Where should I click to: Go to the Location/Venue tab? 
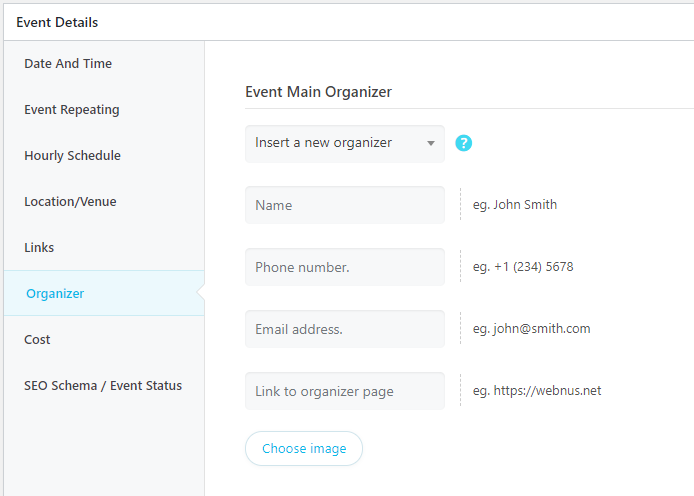point(70,202)
